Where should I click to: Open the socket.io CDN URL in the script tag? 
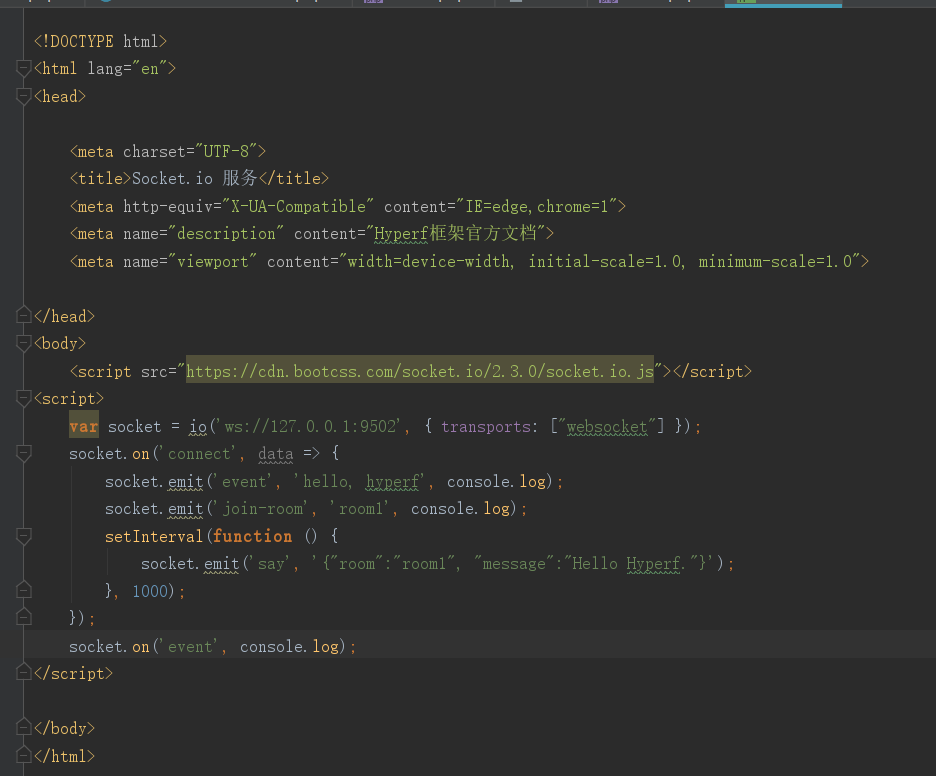coord(419,371)
